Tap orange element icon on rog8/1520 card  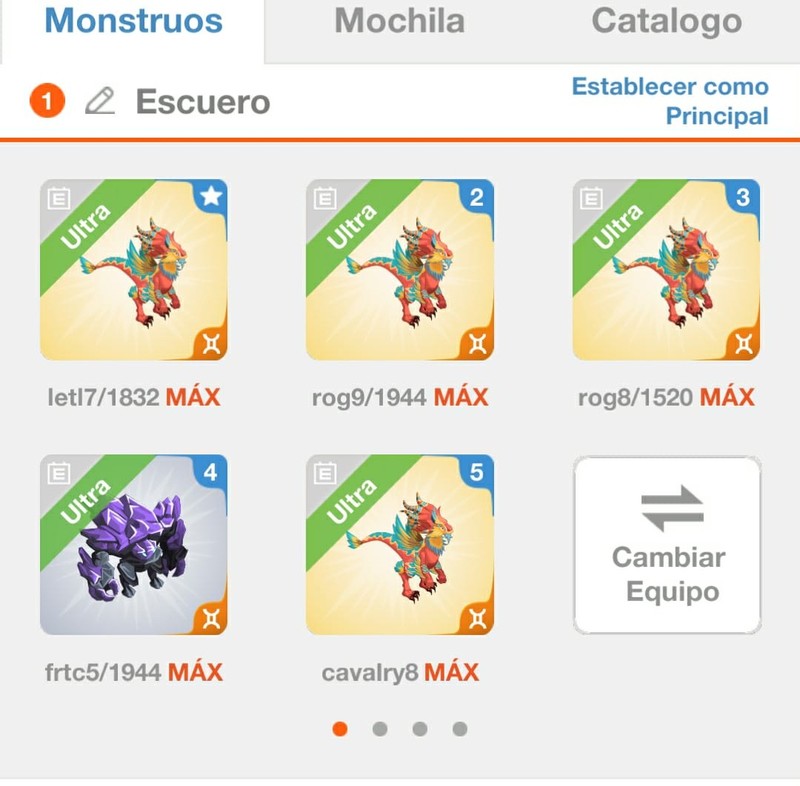pos(744,344)
